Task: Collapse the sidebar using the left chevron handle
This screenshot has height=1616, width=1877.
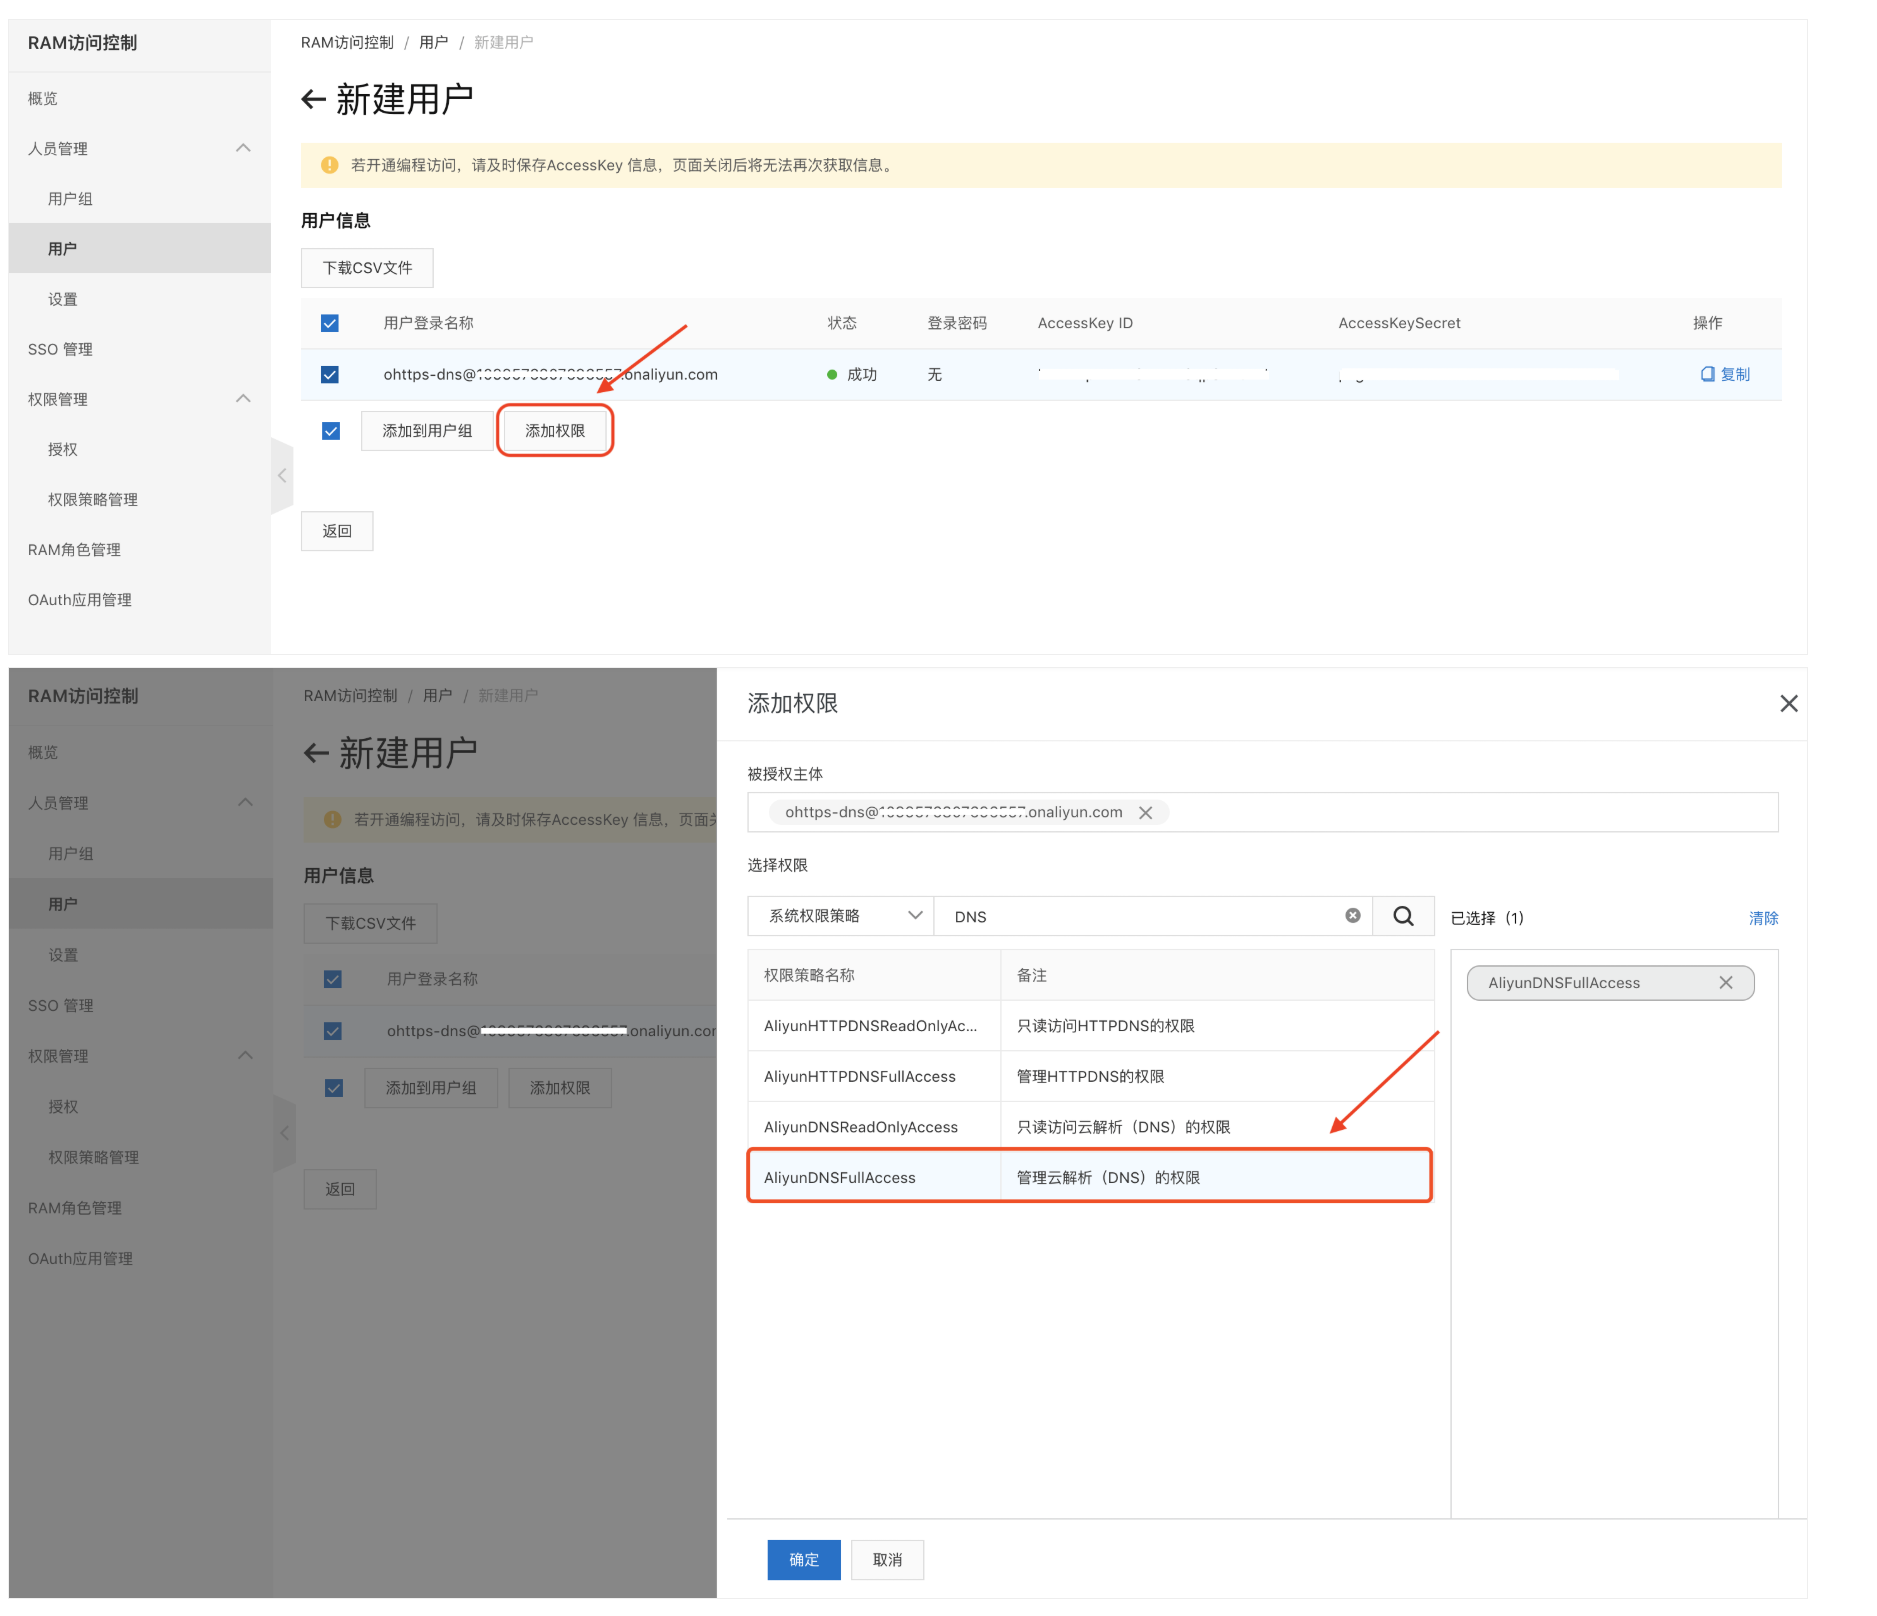Action: (282, 476)
